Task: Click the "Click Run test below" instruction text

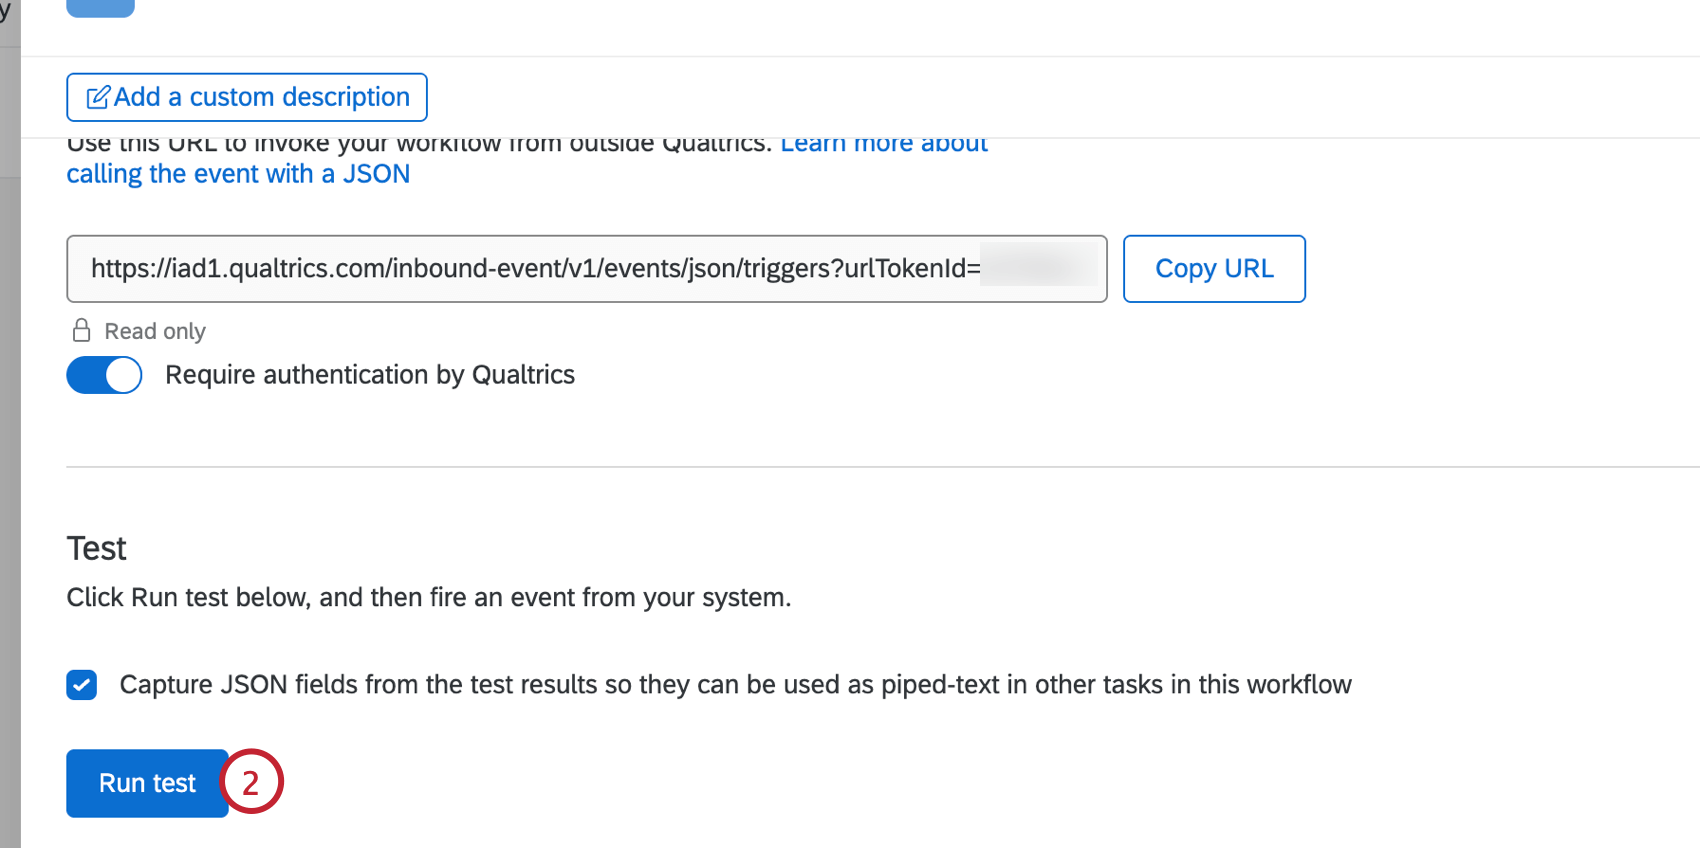Action: click(428, 598)
